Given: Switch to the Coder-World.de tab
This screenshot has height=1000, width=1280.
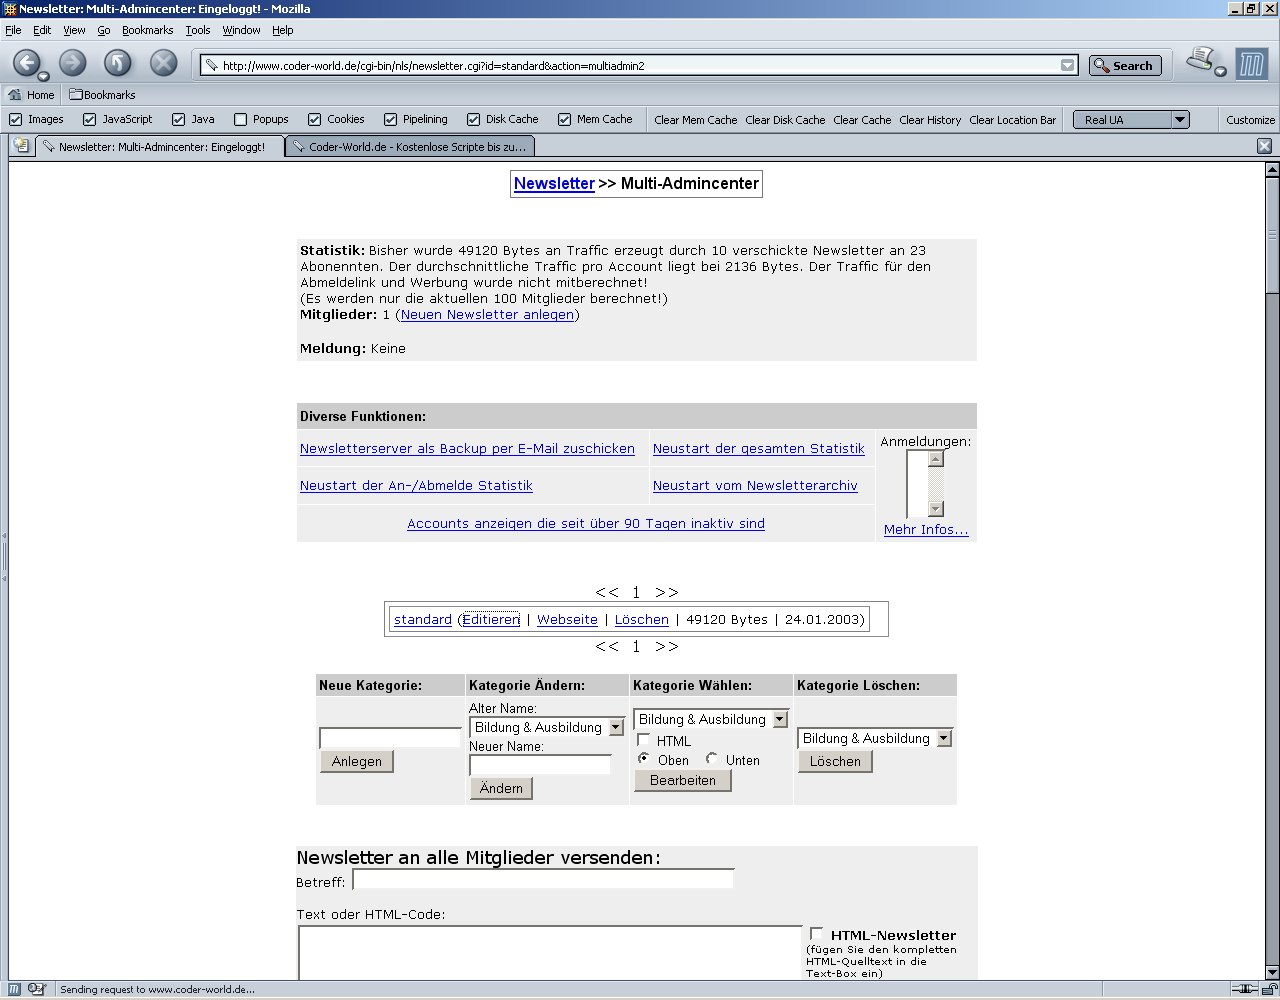Looking at the screenshot, I should click(x=410, y=146).
